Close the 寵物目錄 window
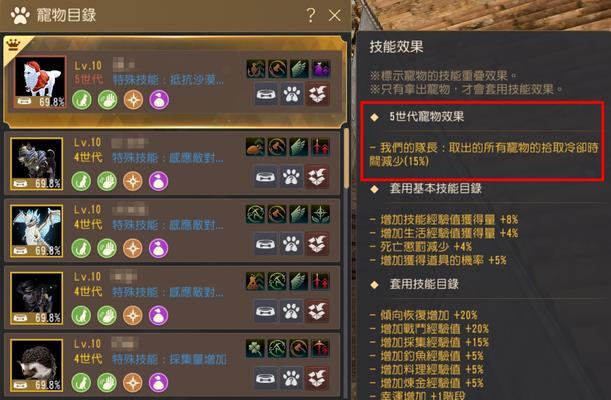 pyautogui.click(x=334, y=16)
